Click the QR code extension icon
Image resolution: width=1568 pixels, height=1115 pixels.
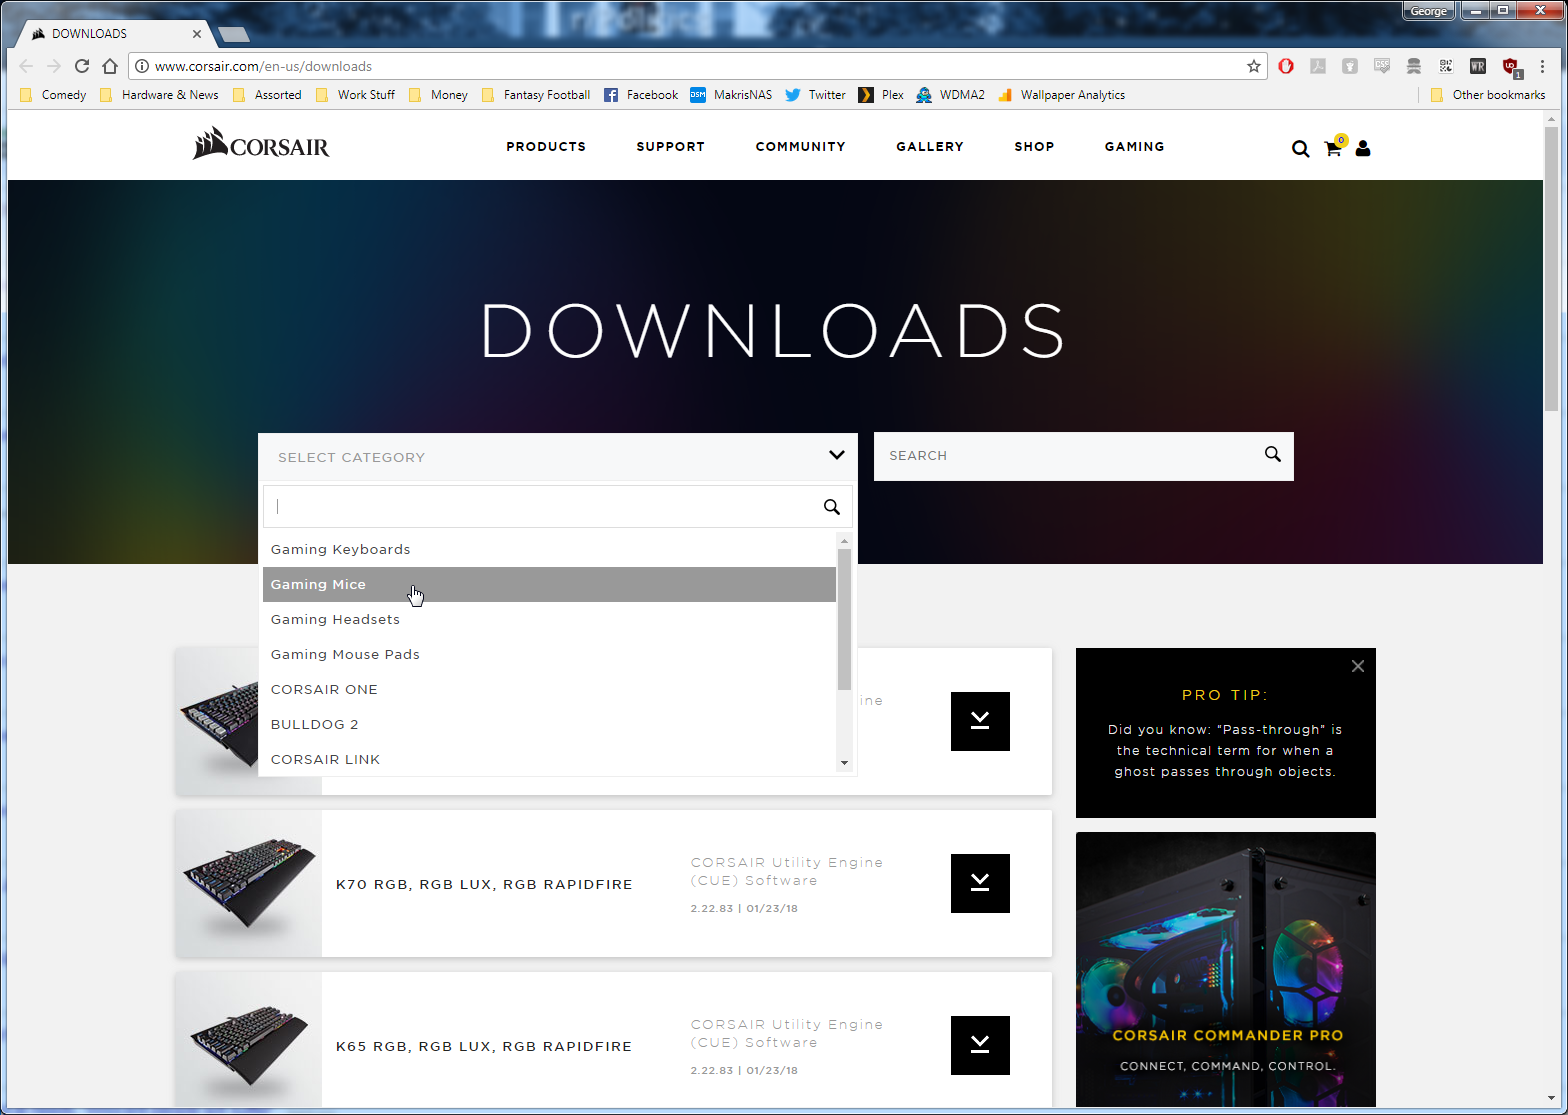pos(1446,66)
